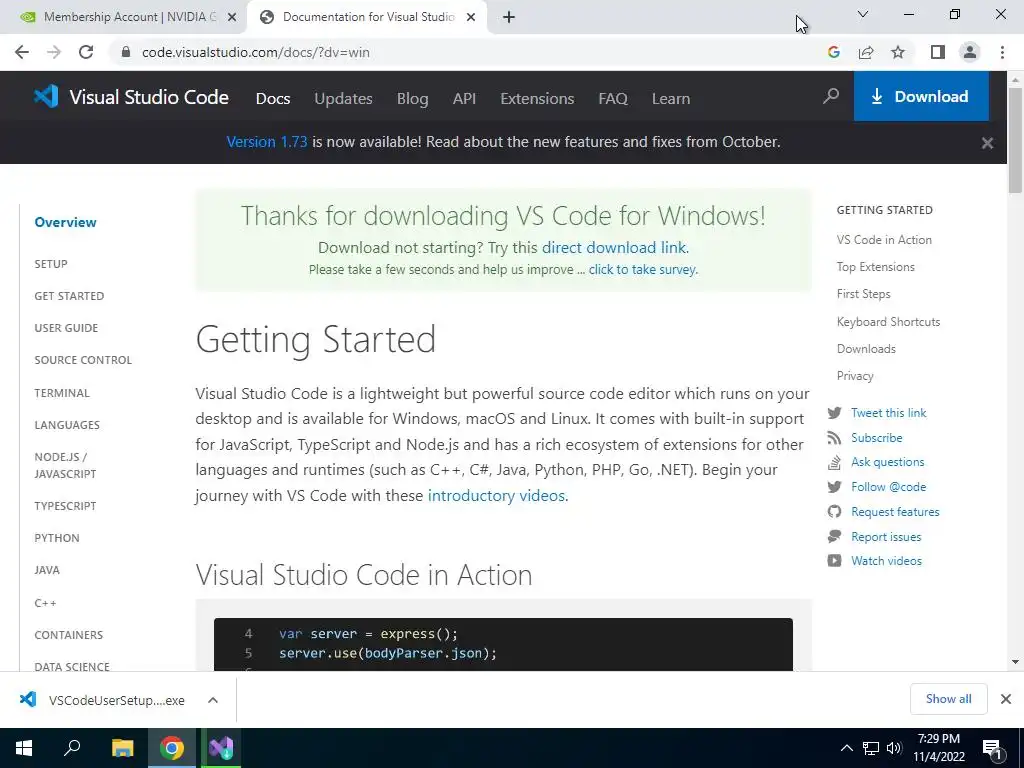The width and height of the screenshot is (1024, 768).
Task: Open Windows taskbar search
Action: (x=72, y=748)
